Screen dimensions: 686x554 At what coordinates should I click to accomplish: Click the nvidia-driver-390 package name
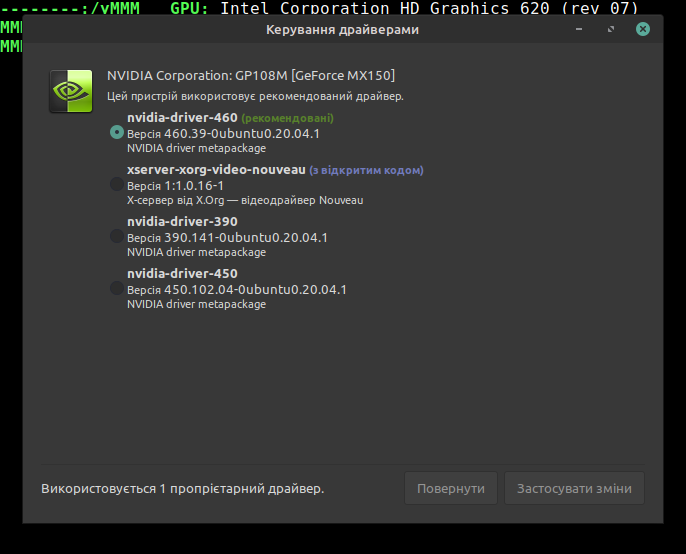pos(182,222)
